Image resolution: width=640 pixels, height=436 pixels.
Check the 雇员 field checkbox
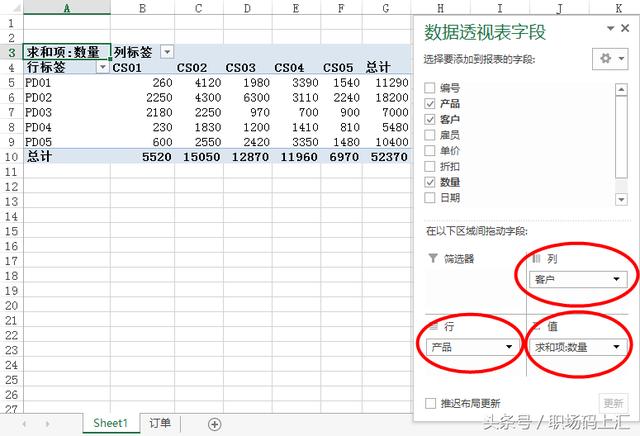(430, 135)
